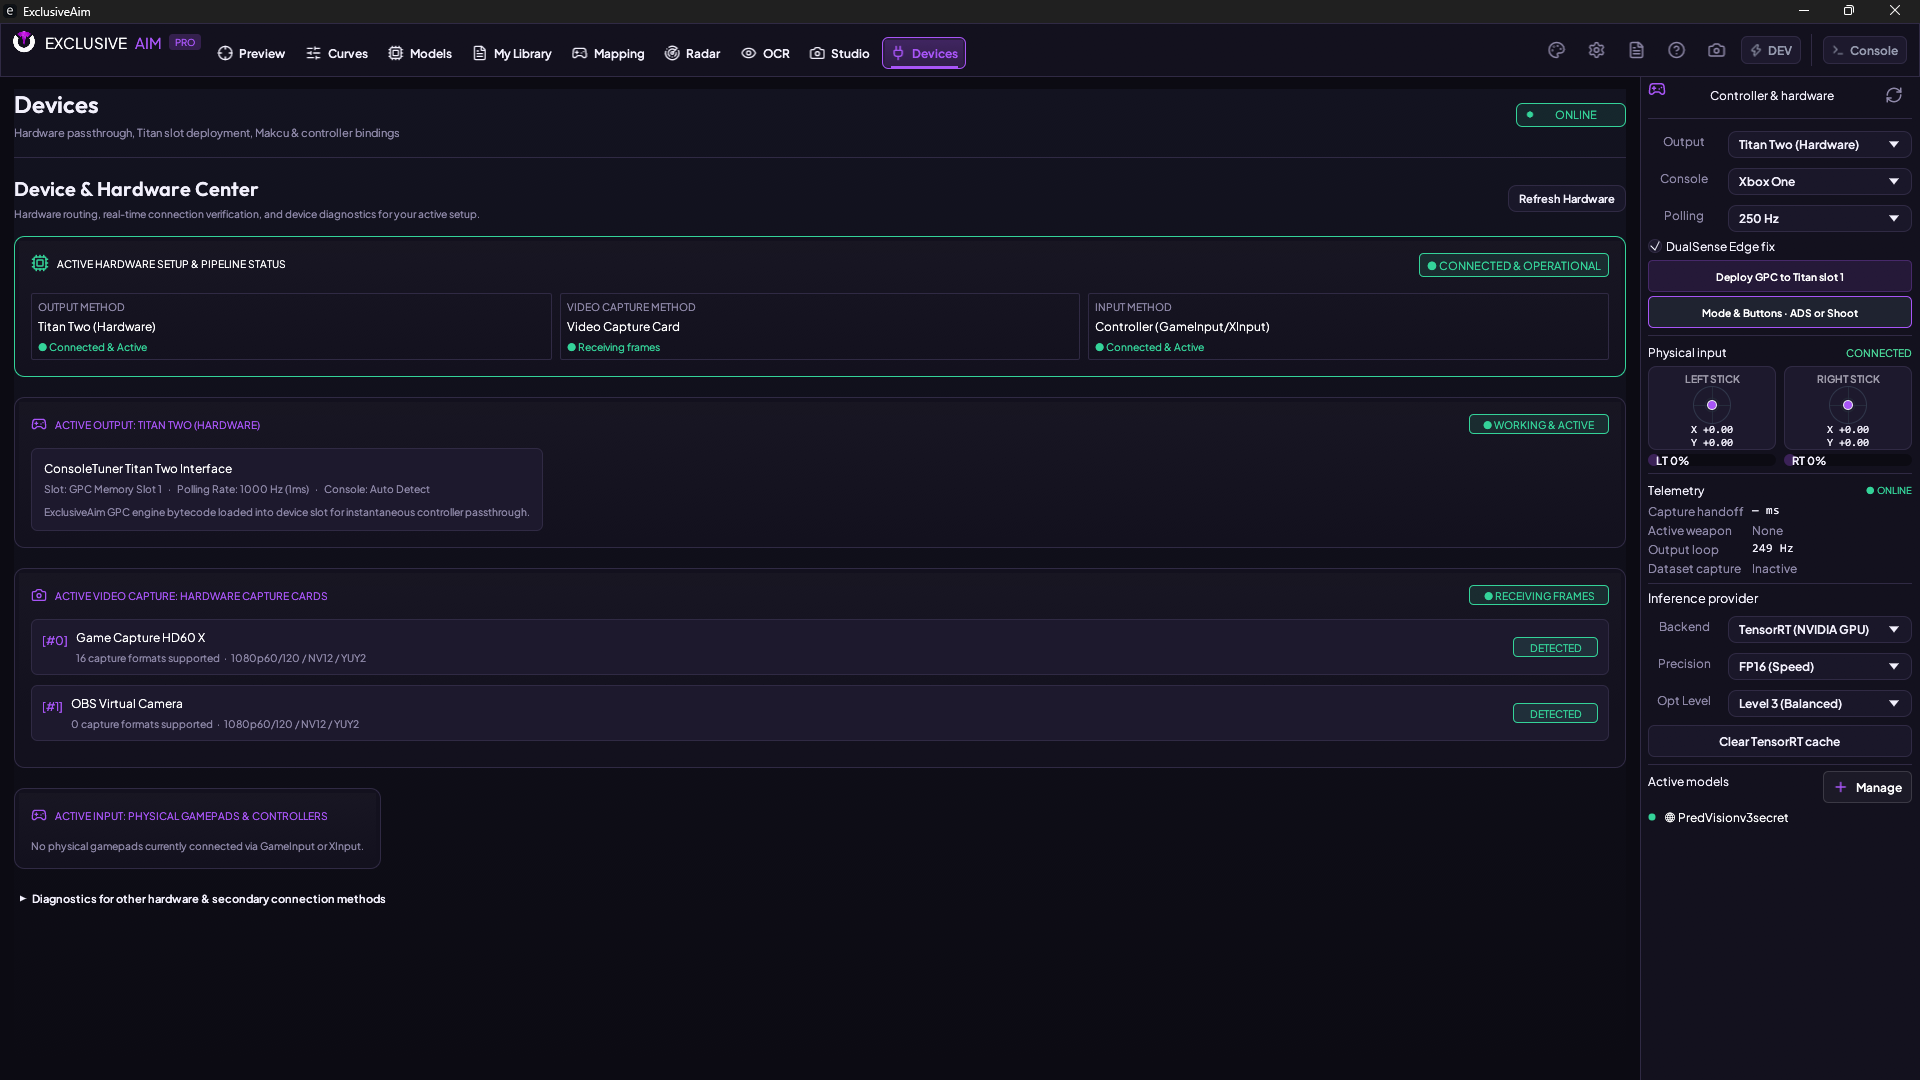Toggle DEV mode button
1920x1080 pixels.
tap(1770, 50)
